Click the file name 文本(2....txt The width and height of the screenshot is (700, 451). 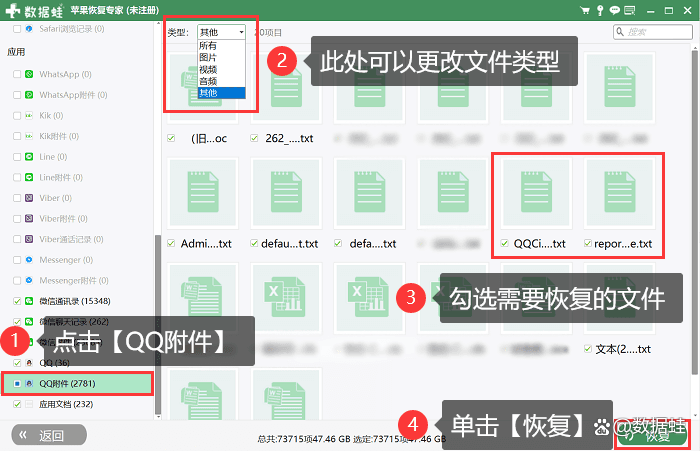623,349
